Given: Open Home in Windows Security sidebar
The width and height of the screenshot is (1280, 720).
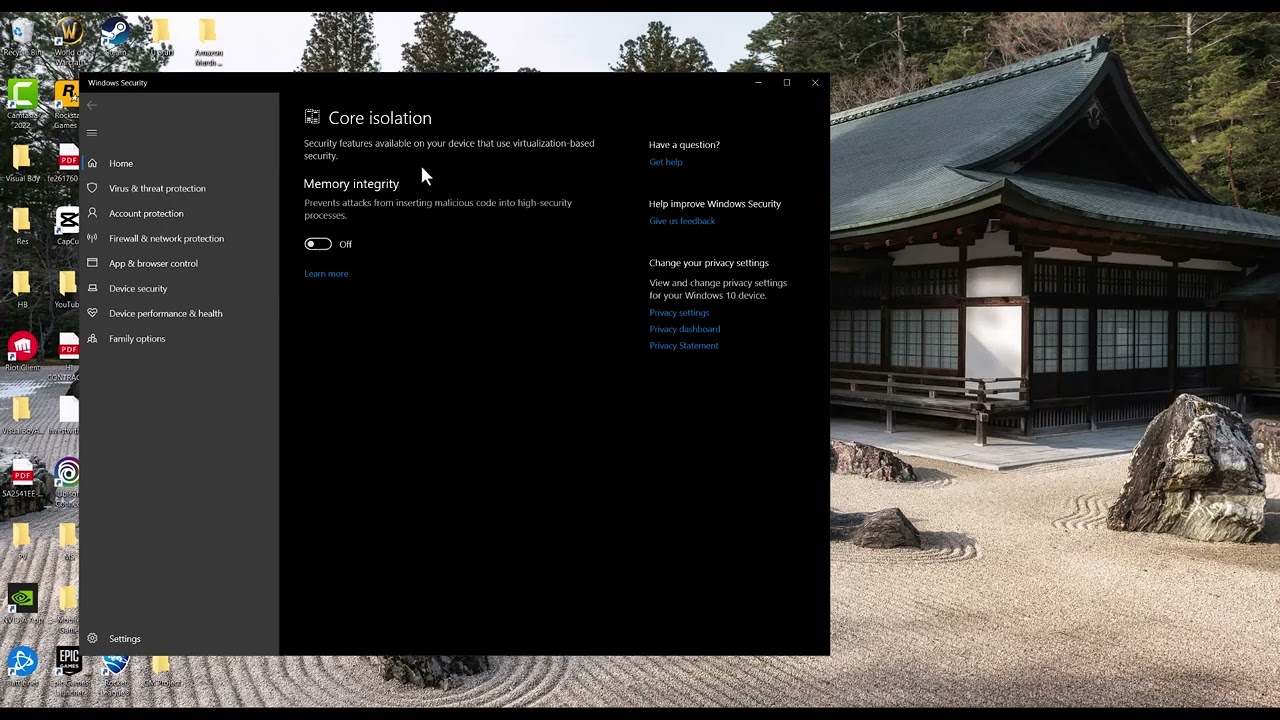Looking at the screenshot, I should pyautogui.click(x=121, y=163).
